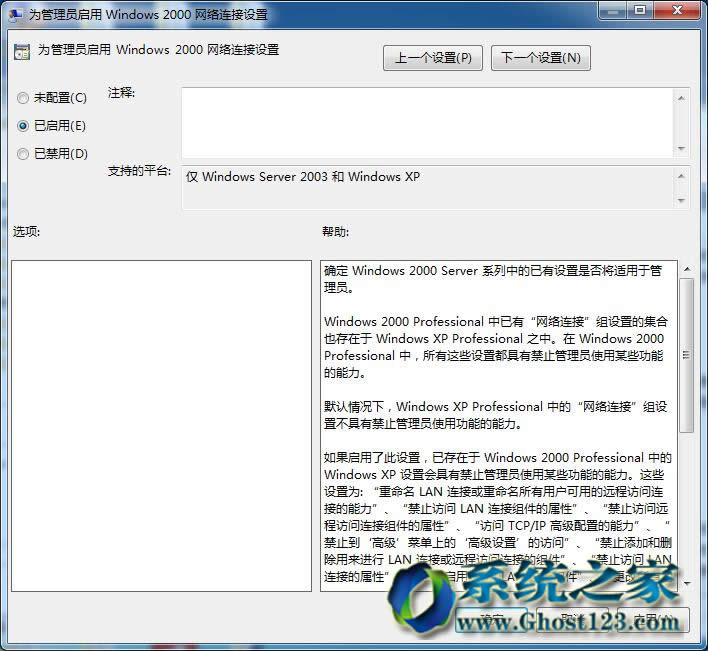Click the 支持的平台 box scroll down arrow
The width and height of the screenshot is (708, 651).
[681, 200]
